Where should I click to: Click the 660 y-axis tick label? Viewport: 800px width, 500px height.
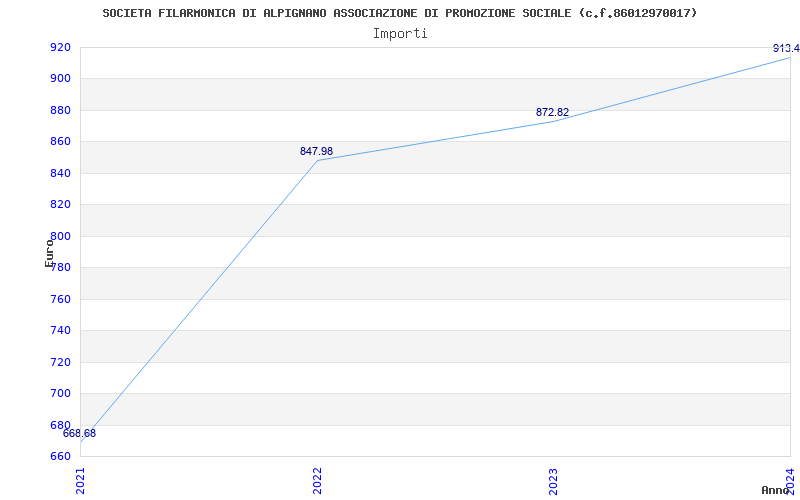pyautogui.click(x=60, y=456)
